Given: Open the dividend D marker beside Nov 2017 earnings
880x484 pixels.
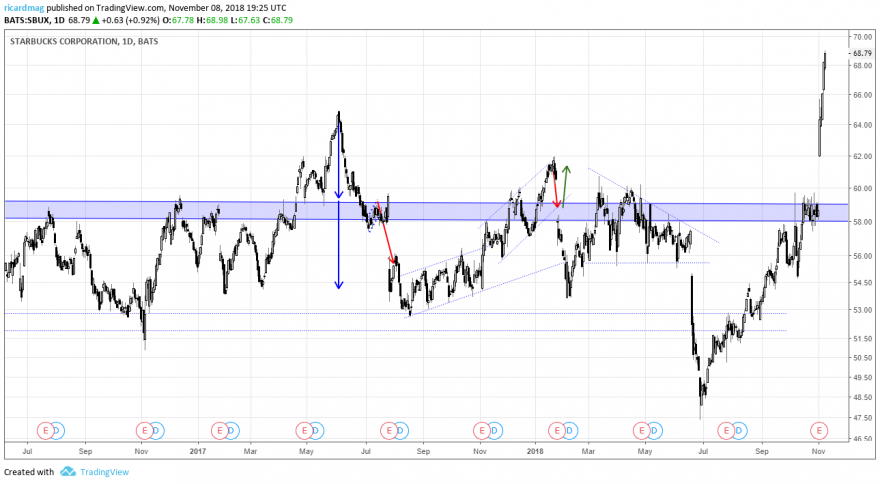Looking at the screenshot, I should coord(494,431).
